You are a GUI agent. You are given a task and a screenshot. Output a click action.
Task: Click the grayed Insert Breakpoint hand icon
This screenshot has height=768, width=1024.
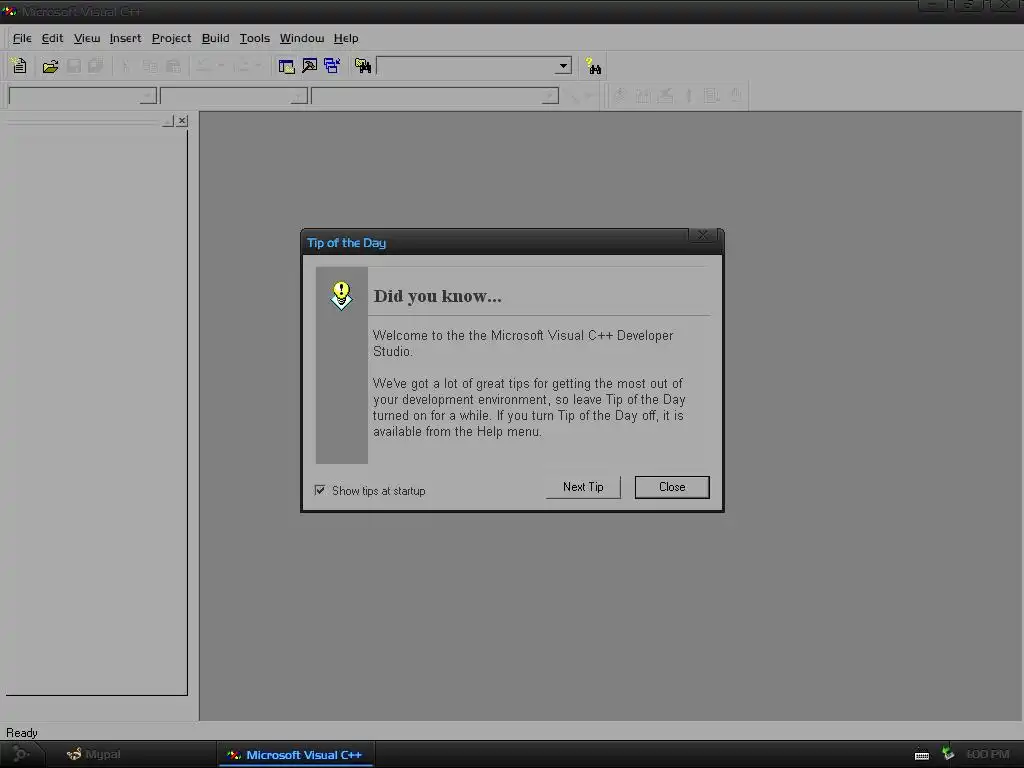(x=735, y=96)
